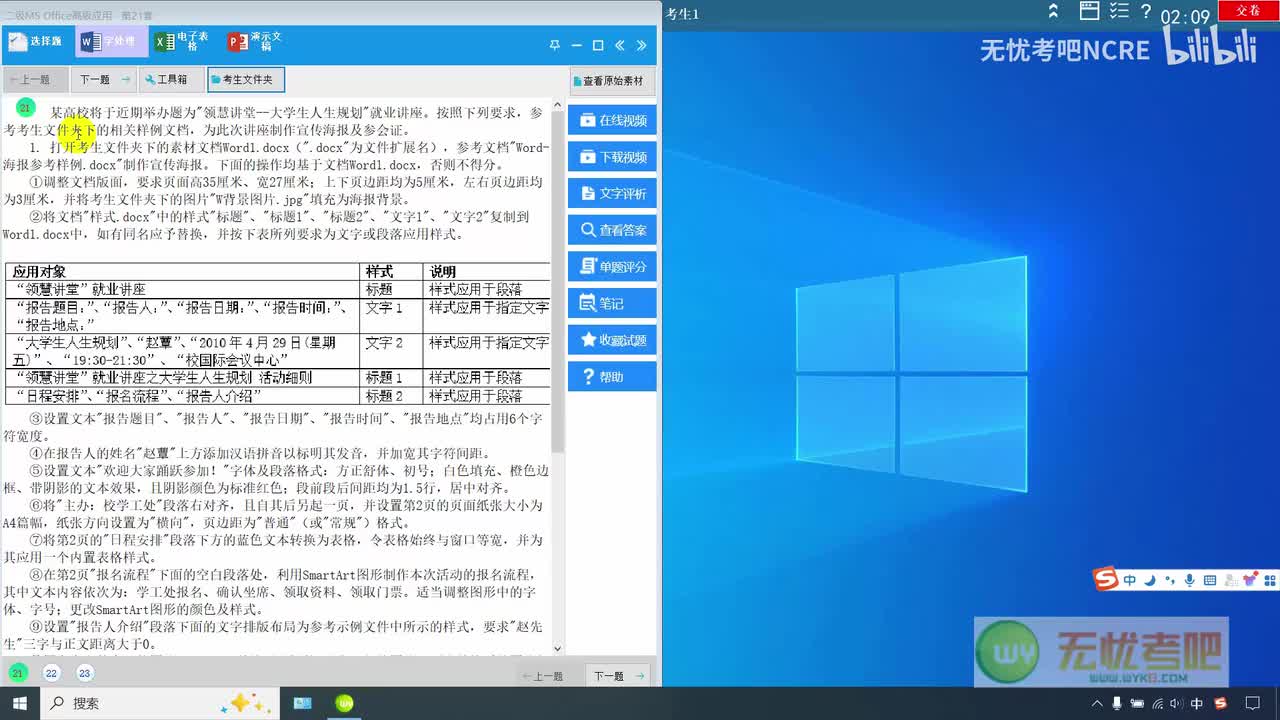Click the taskbar 搜索 search box
Screen dimensions: 1280x720
click(x=160, y=703)
